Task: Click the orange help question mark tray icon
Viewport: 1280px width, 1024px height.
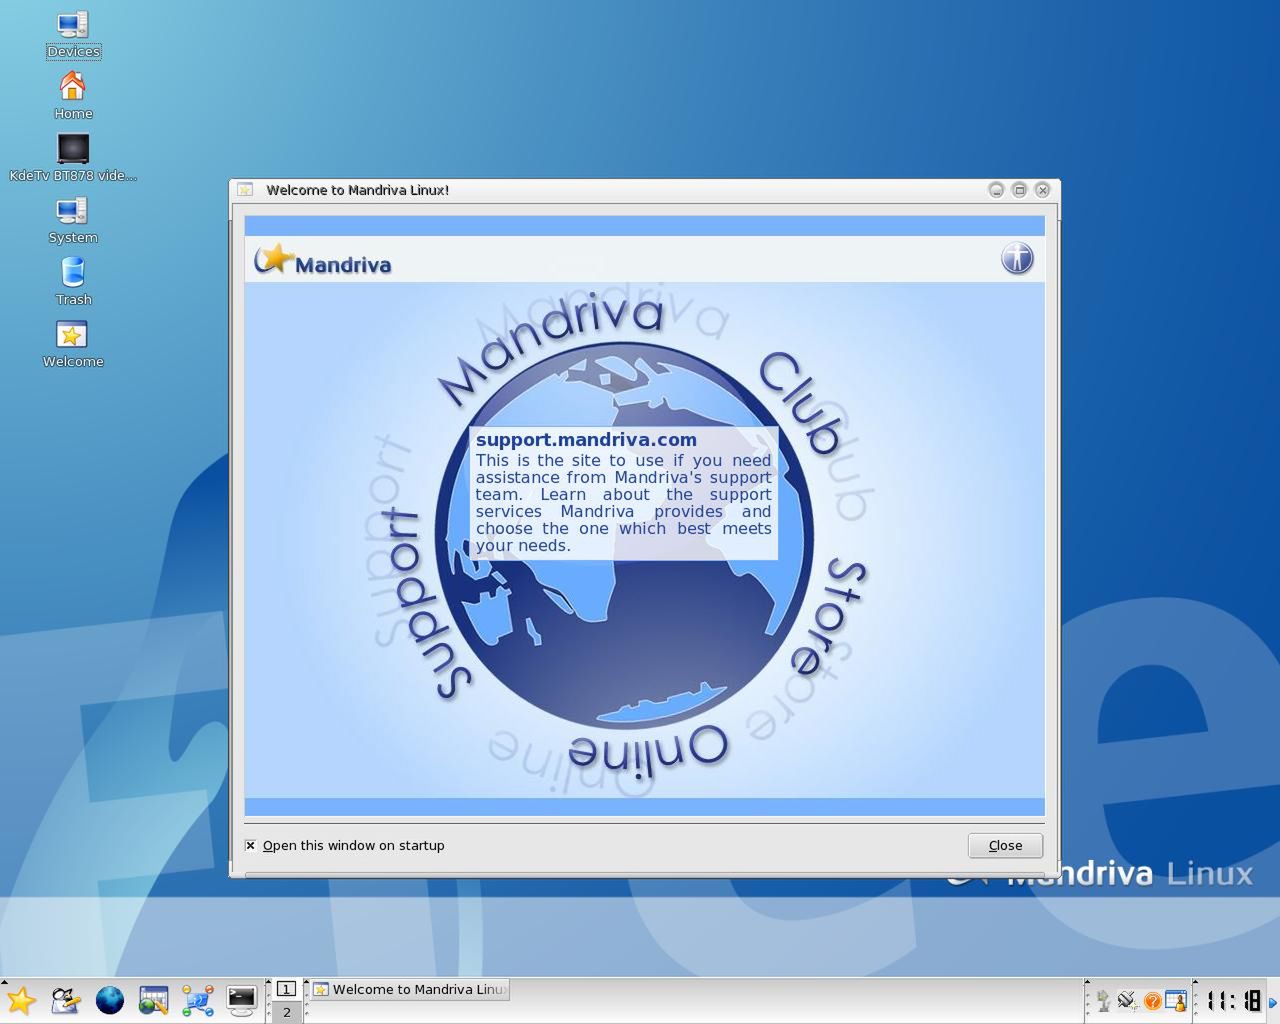Action: point(1153,1001)
